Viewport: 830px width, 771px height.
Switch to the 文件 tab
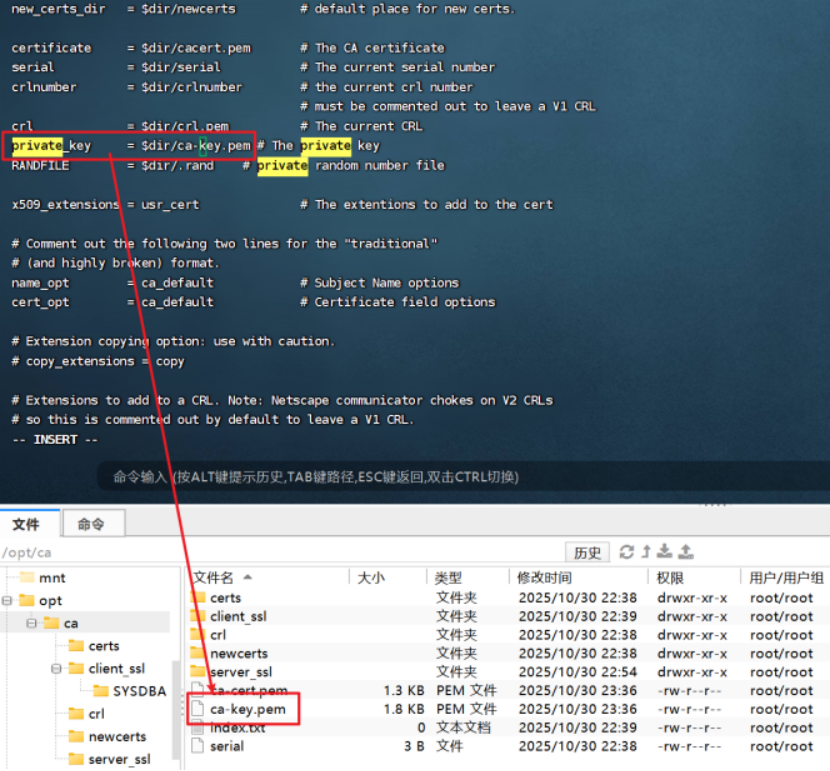30,524
